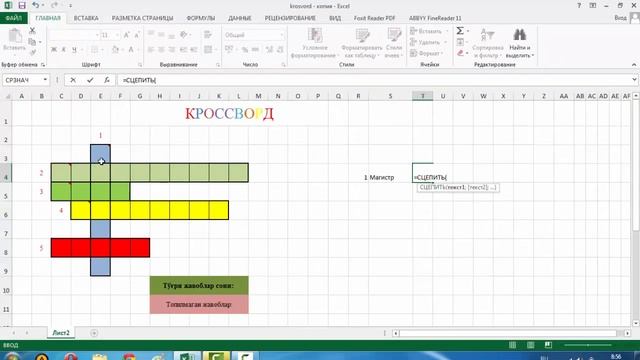The image size is (640, 360).
Task: Click the Save icon in quick access toolbar
Action: click(22, 5)
